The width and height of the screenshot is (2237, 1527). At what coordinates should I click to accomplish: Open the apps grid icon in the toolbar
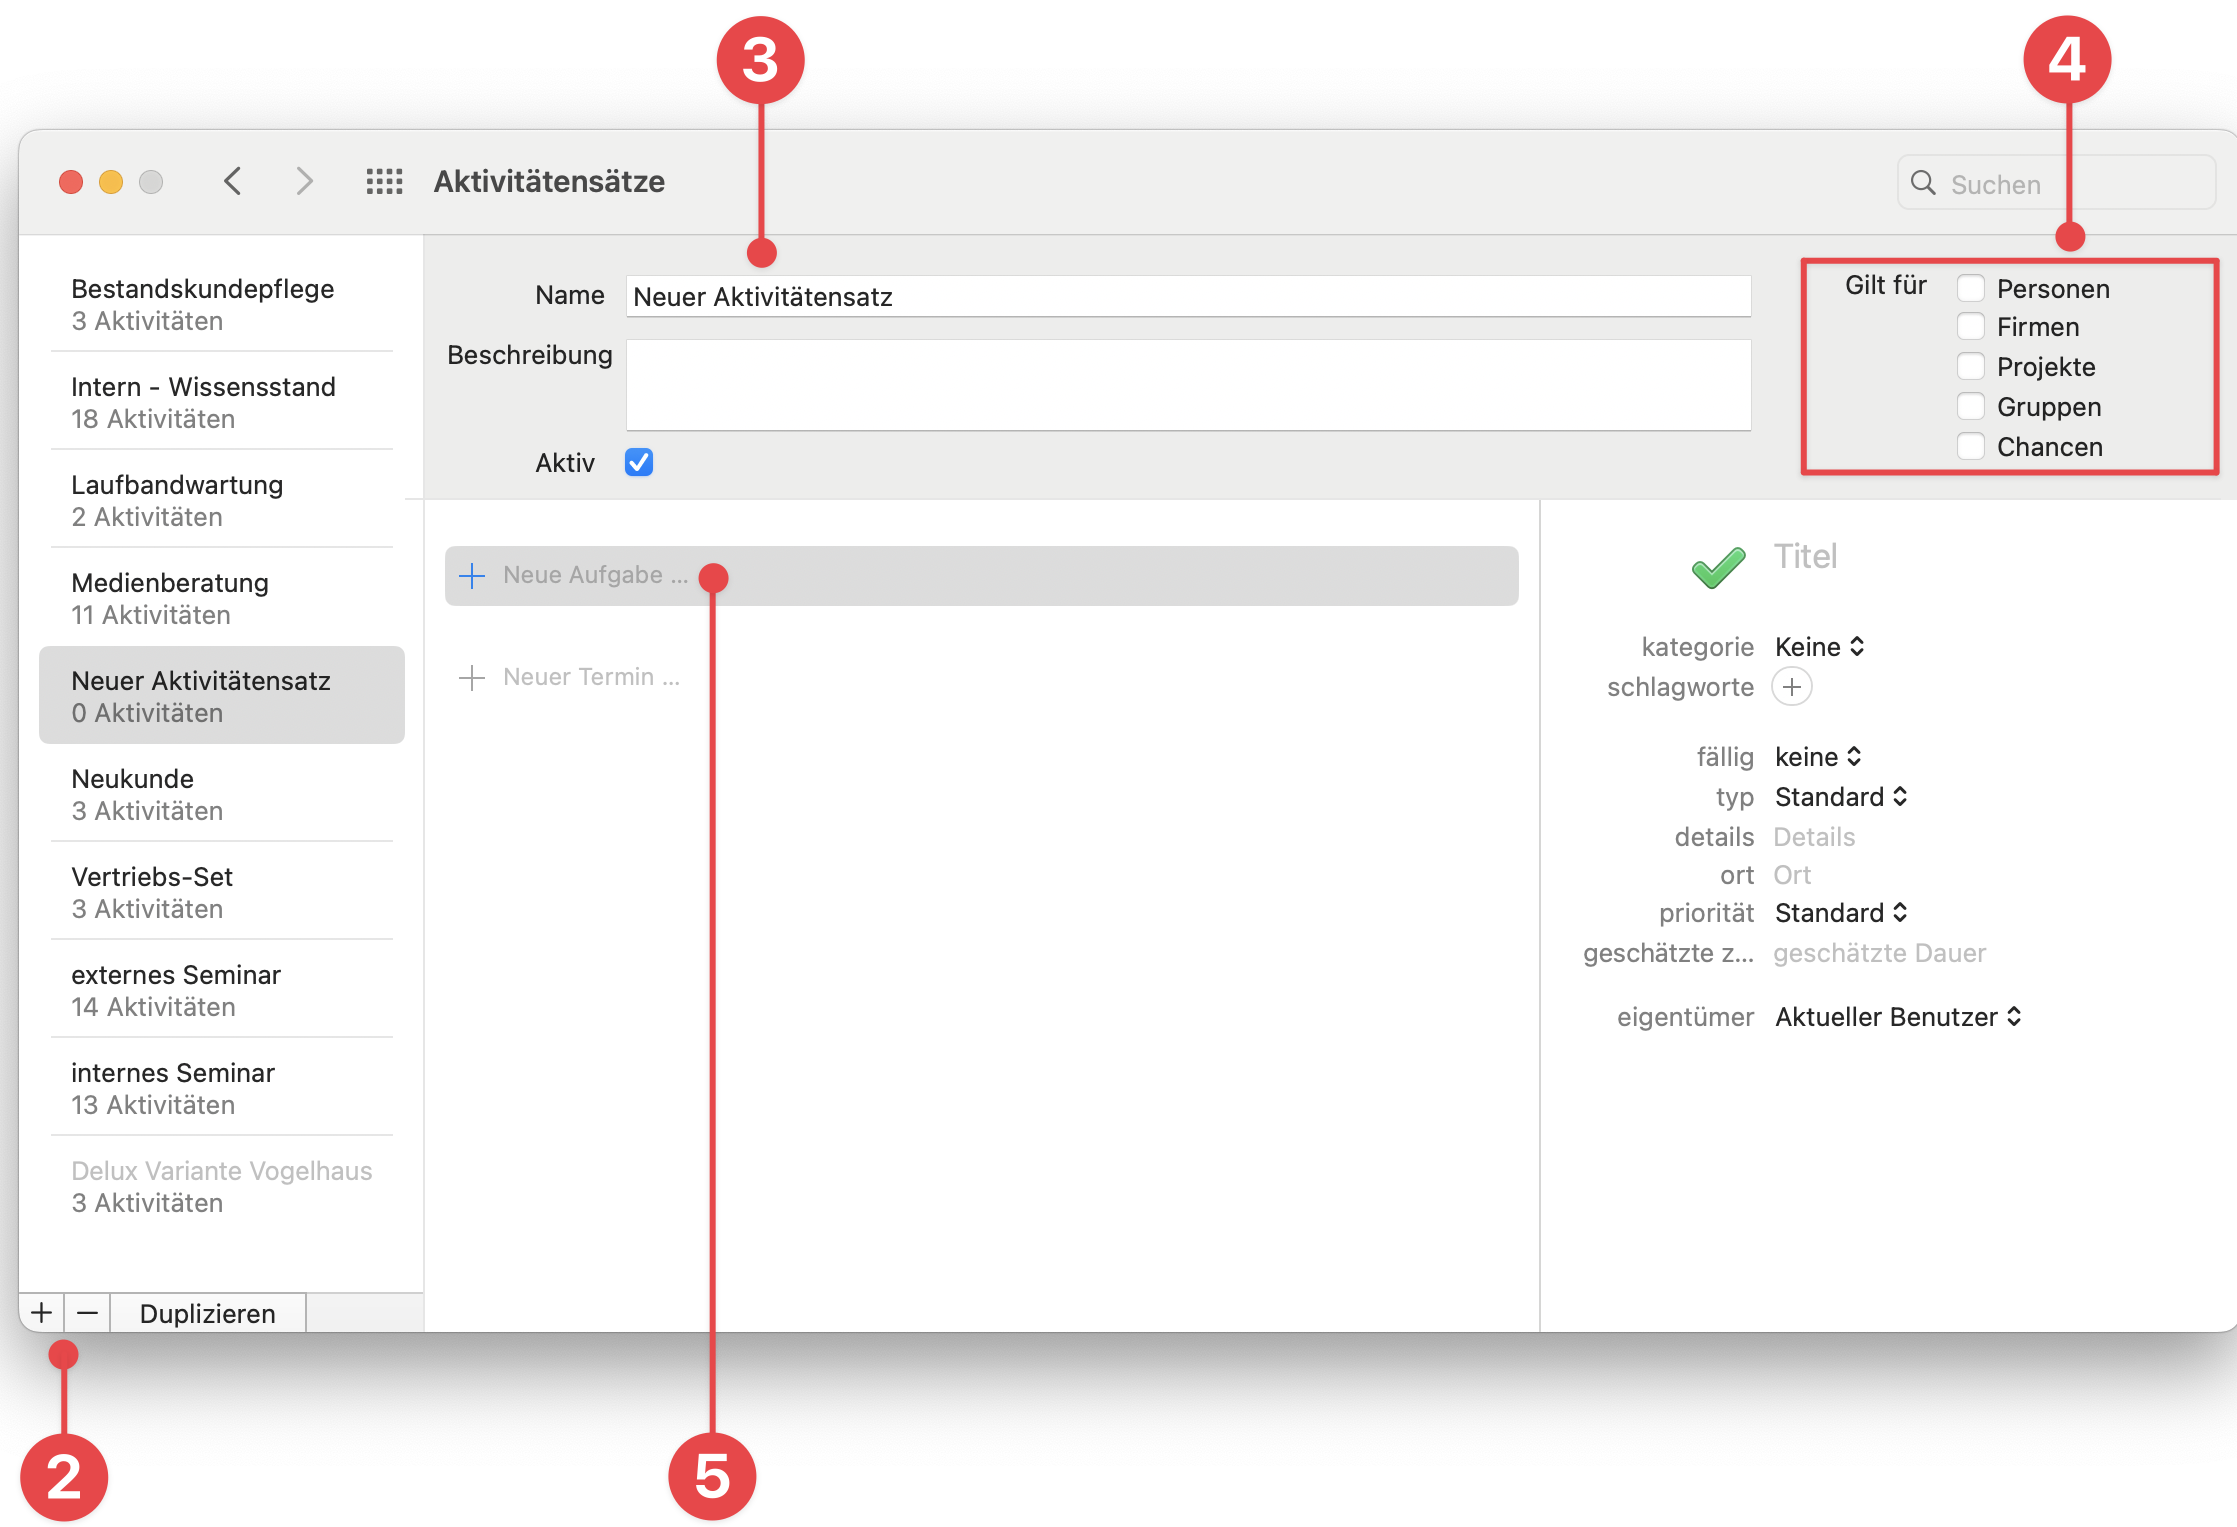coord(384,181)
